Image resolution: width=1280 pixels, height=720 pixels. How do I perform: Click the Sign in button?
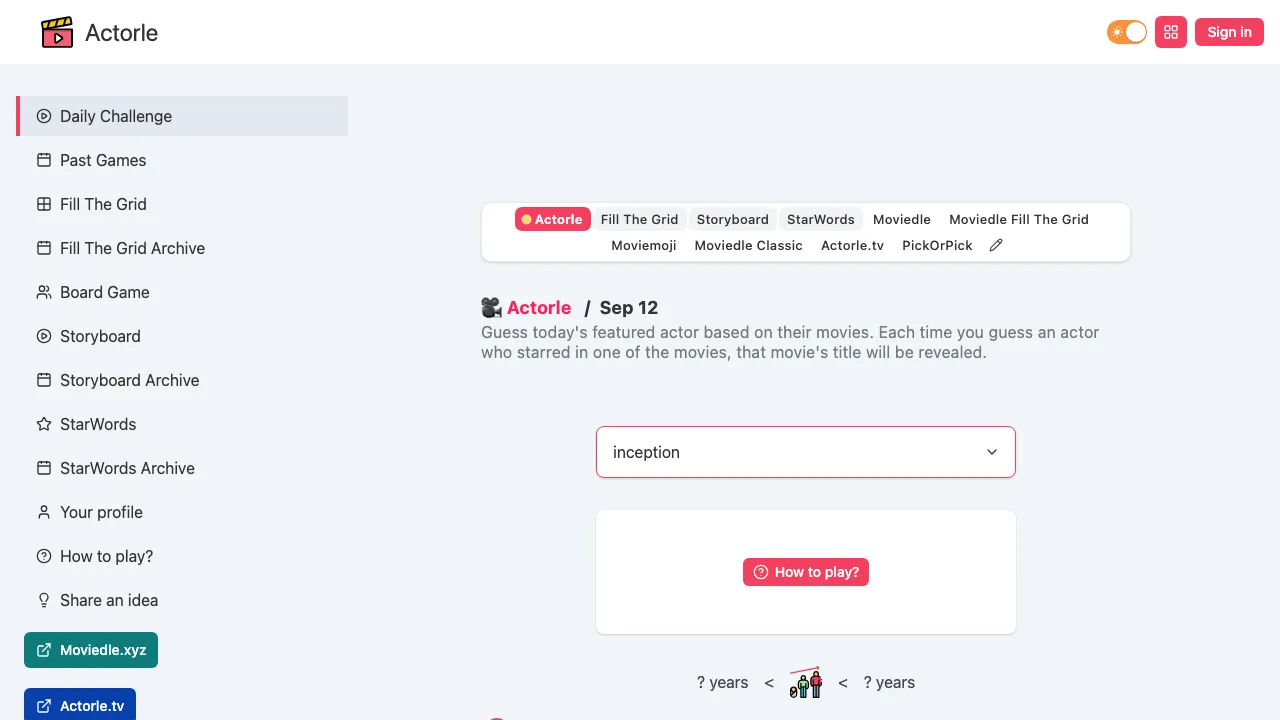(1229, 32)
